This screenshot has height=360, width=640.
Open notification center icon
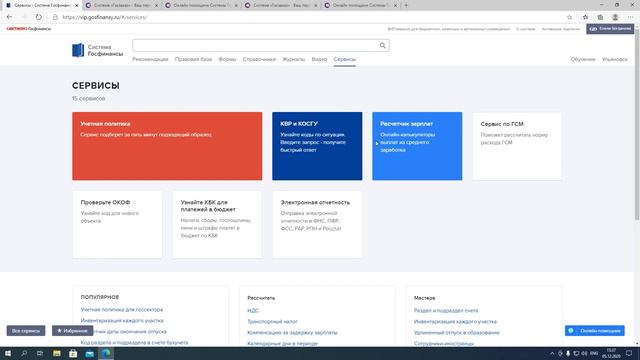click(629, 353)
